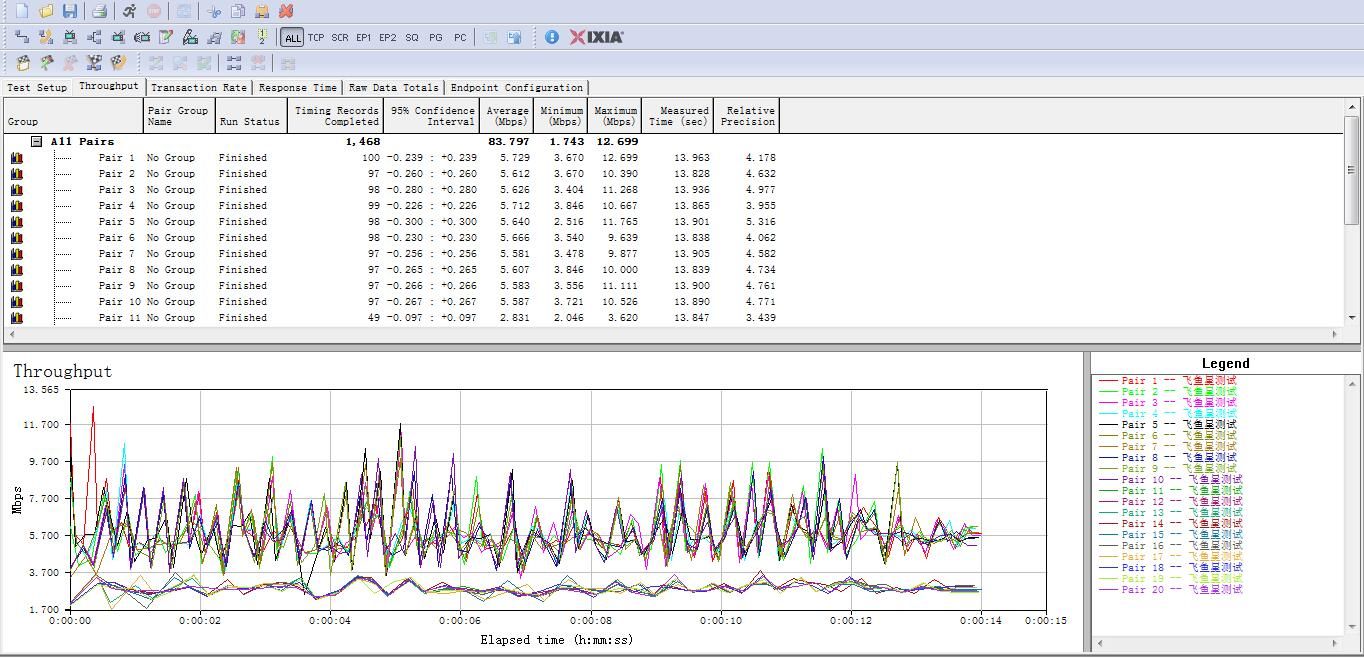The image size is (1364, 658).
Task: Click the blue info circle icon
Action: click(x=551, y=37)
